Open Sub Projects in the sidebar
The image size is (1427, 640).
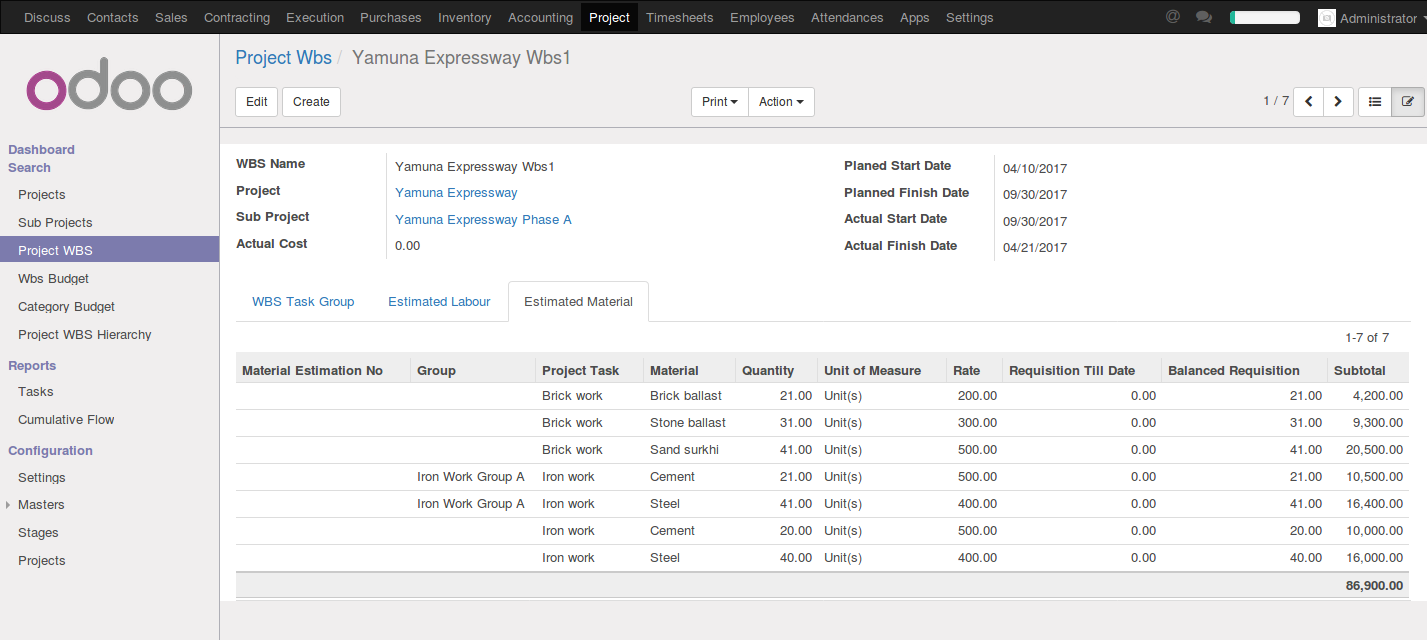(55, 223)
